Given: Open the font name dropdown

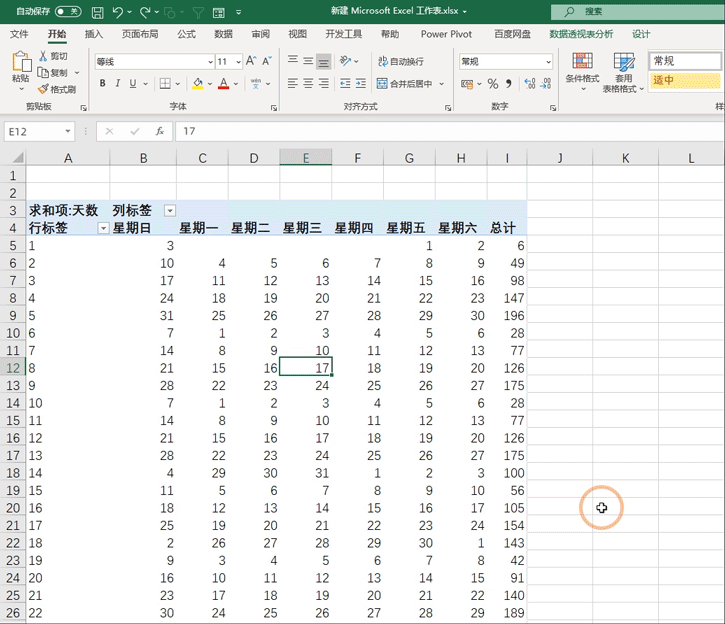Looking at the screenshot, I should (x=210, y=61).
